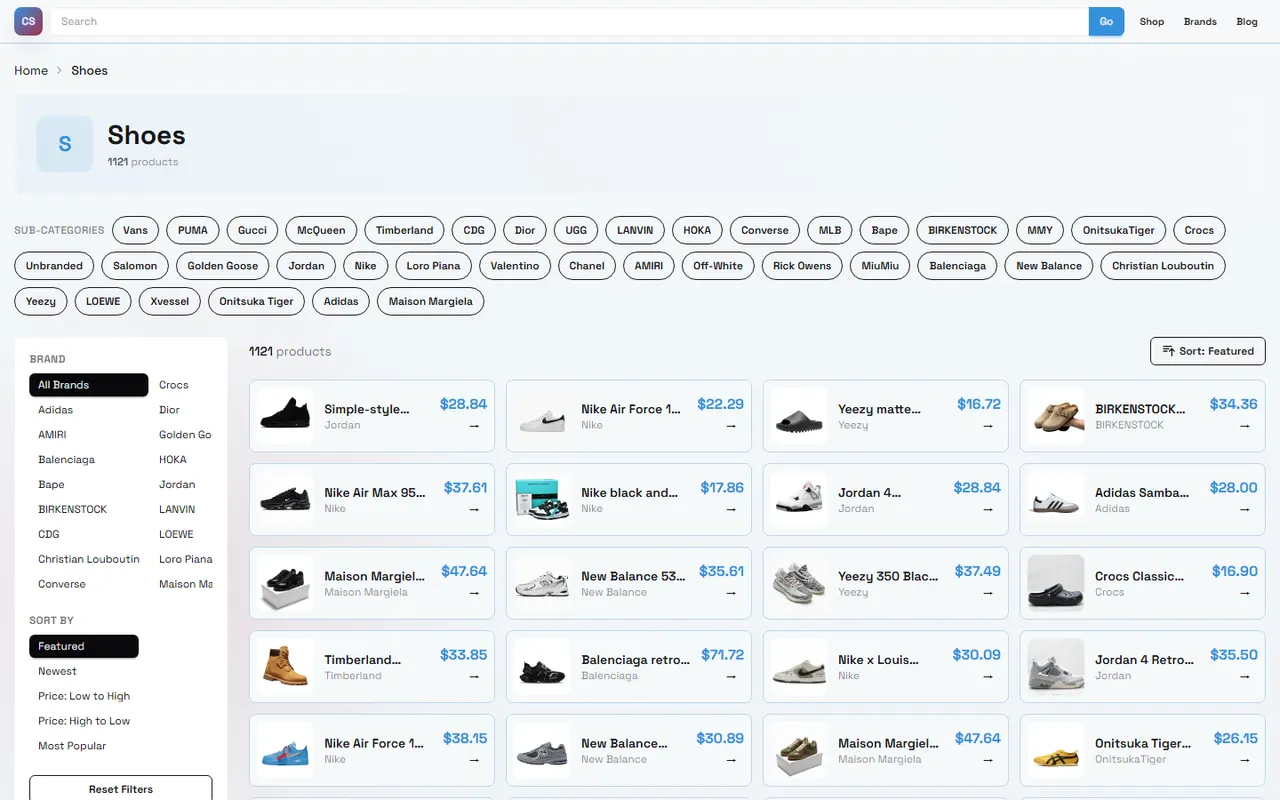Sort by Most Popular
The width and height of the screenshot is (1280, 800).
coord(84,746)
